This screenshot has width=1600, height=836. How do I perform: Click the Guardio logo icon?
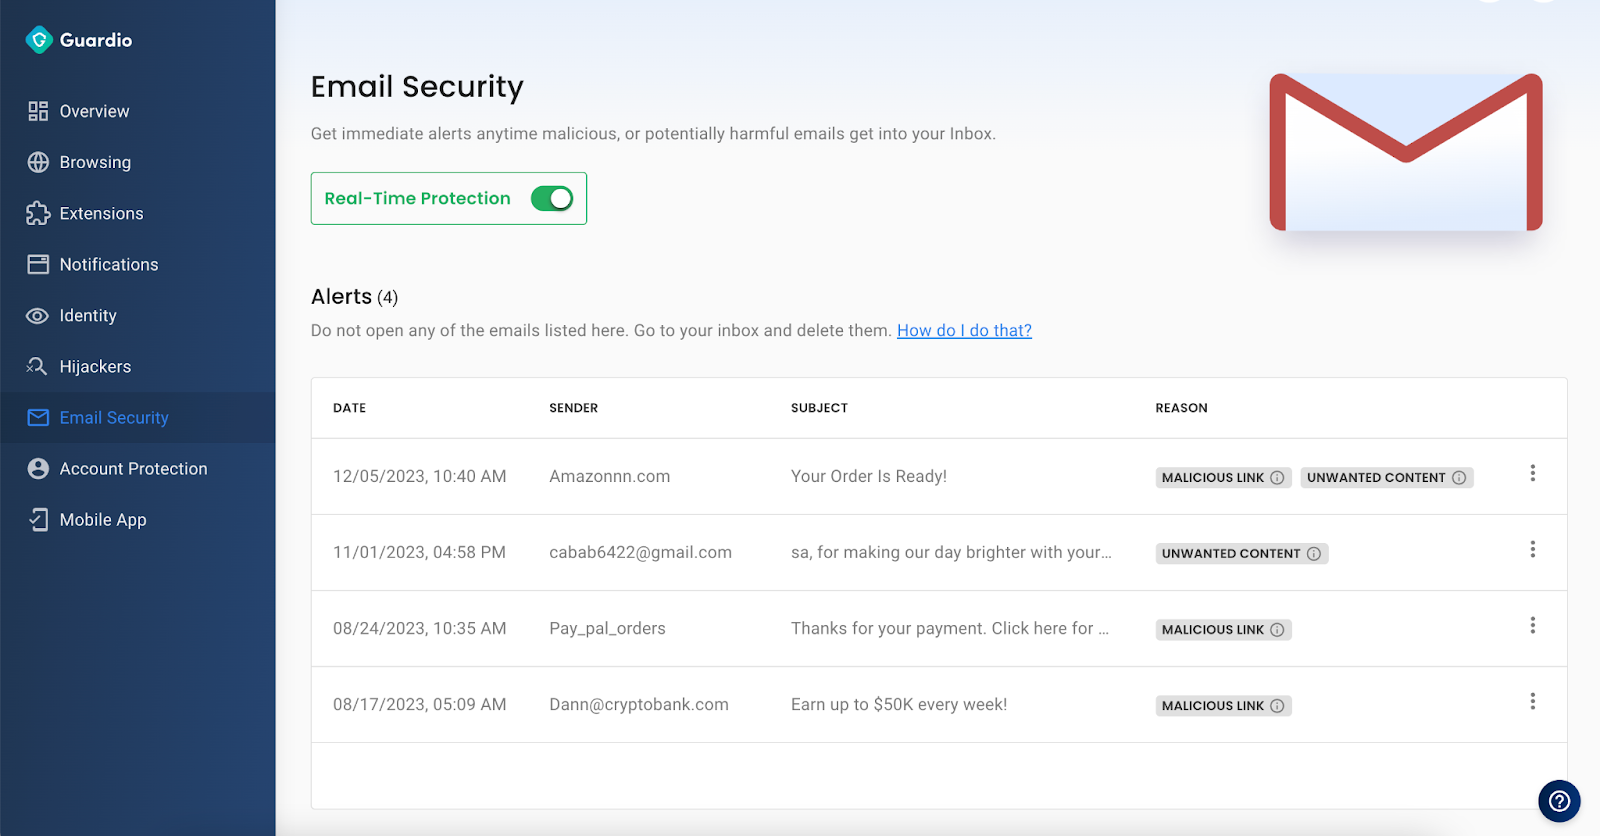pyautogui.click(x=39, y=40)
